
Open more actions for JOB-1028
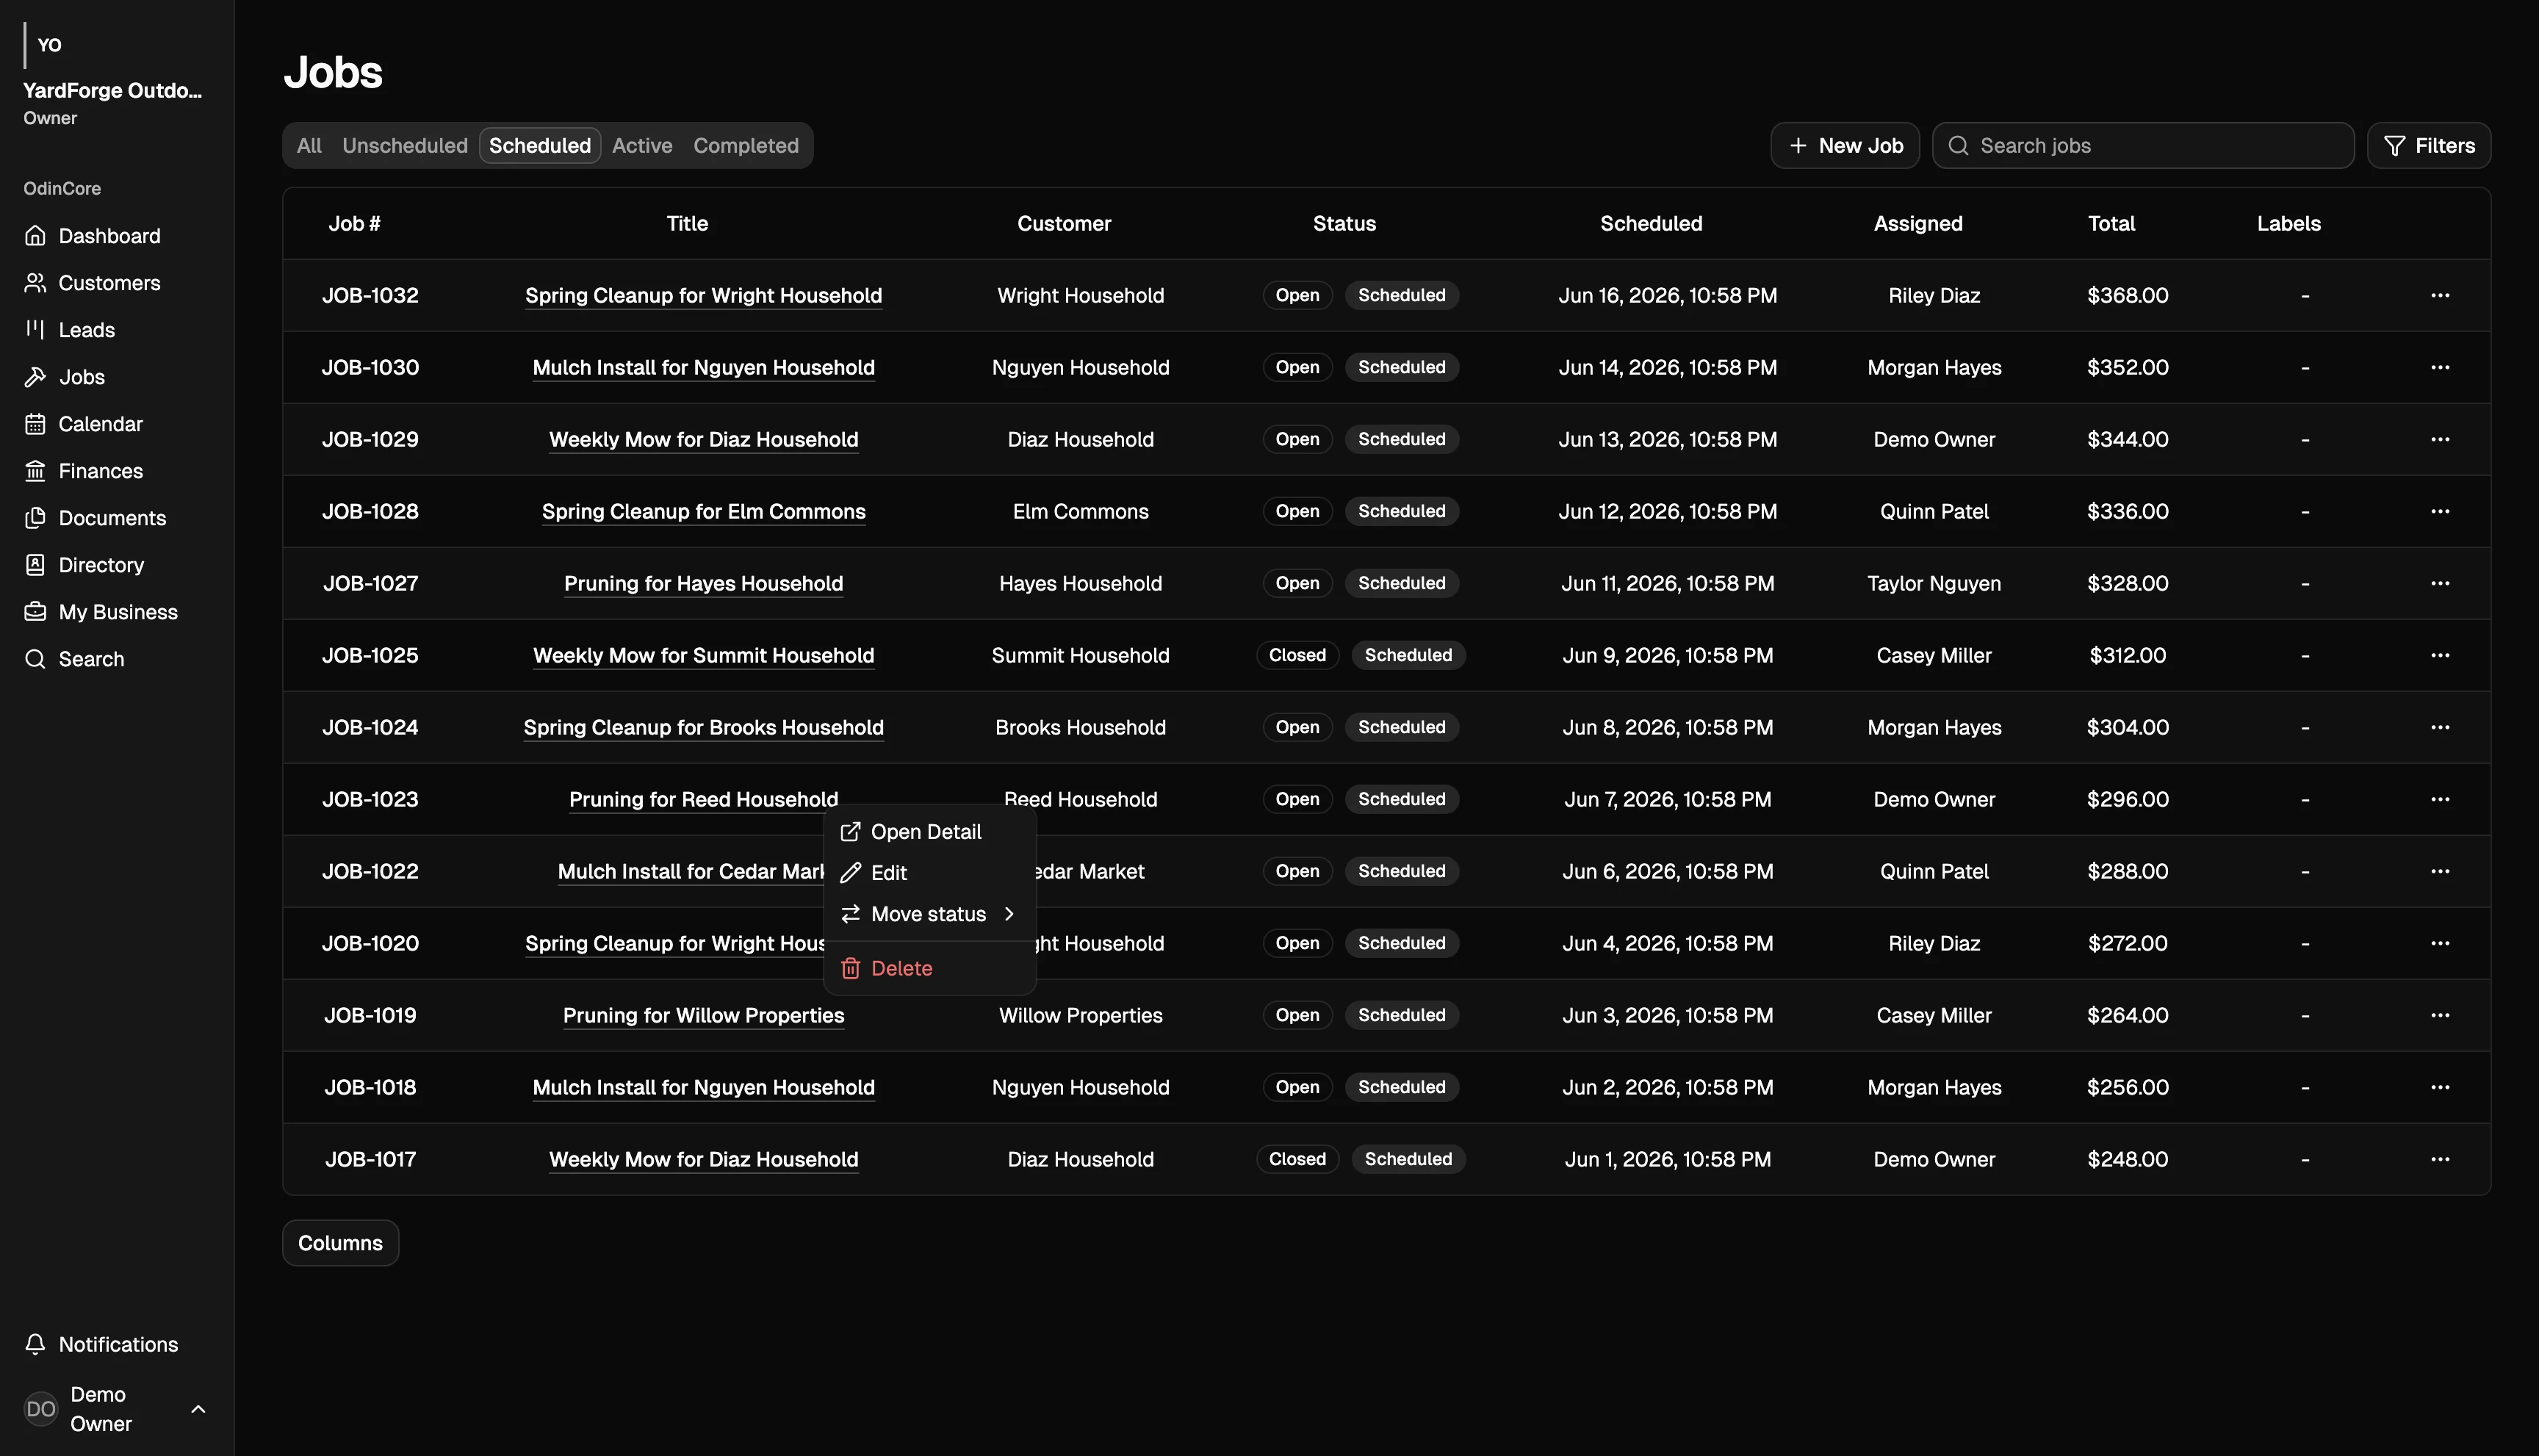(2440, 511)
